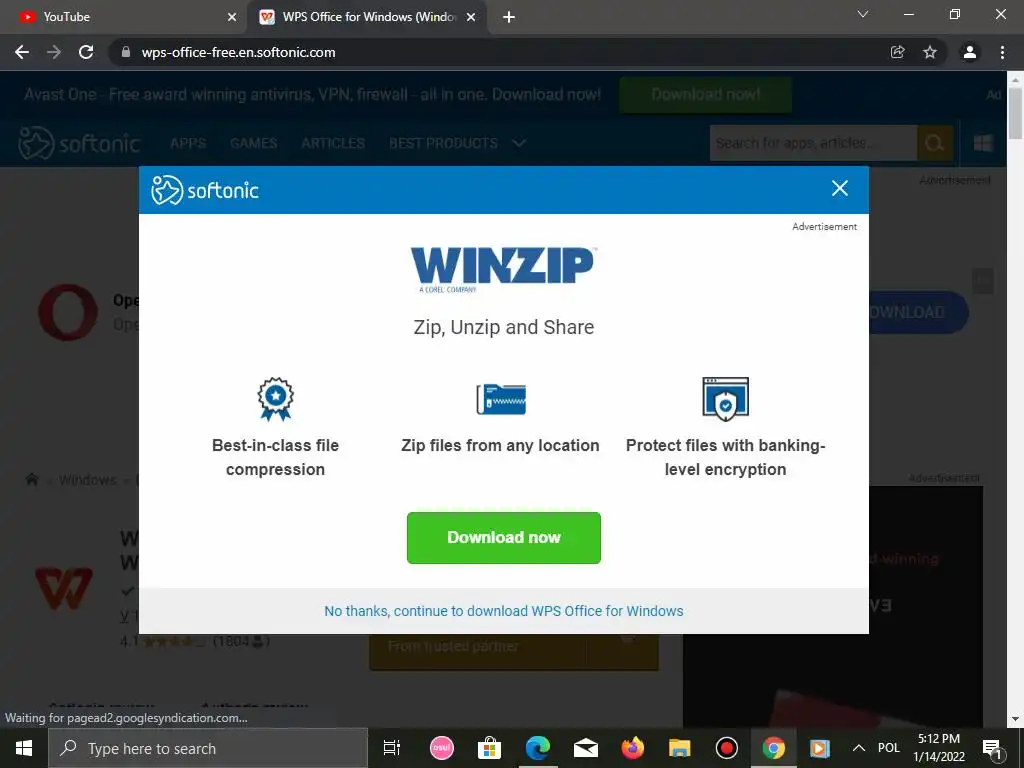The height and width of the screenshot is (768, 1024).
Task: Close the Softonic WinZip advertisement popup
Action: click(x=840, y=189)
